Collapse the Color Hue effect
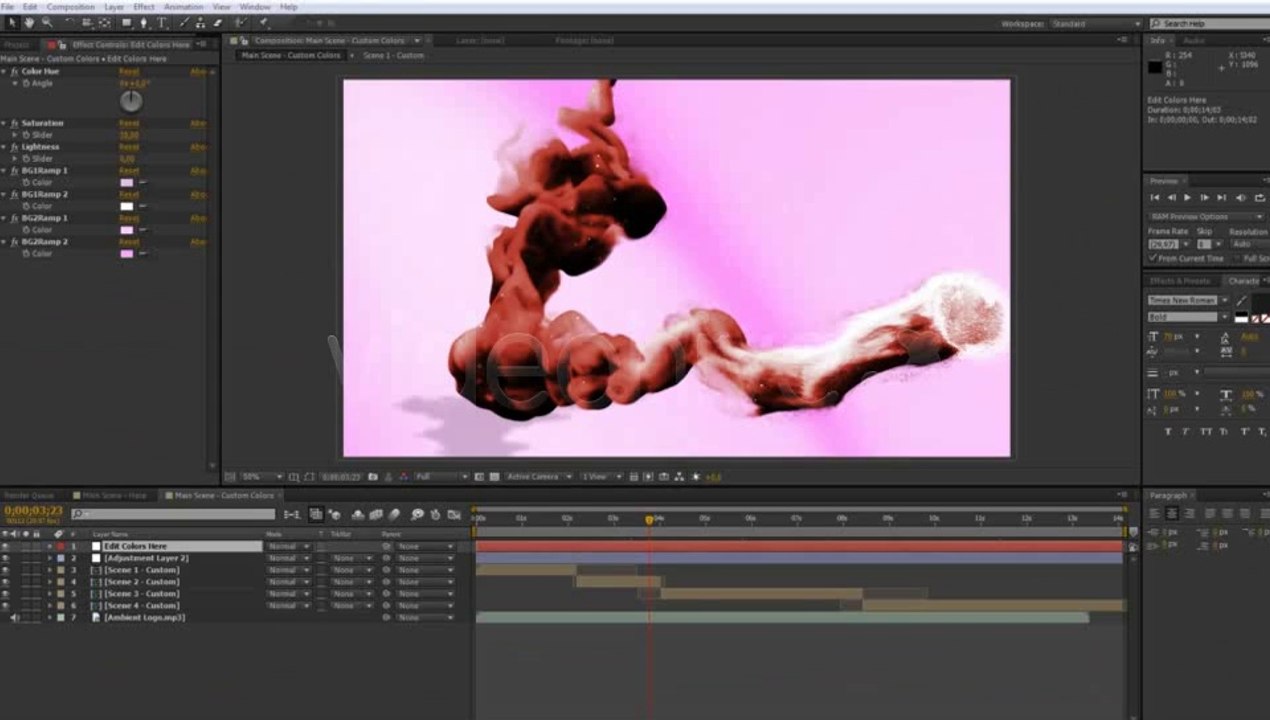Image resolution: width=1270 pixels, height=720 pixels. point(4,72)
